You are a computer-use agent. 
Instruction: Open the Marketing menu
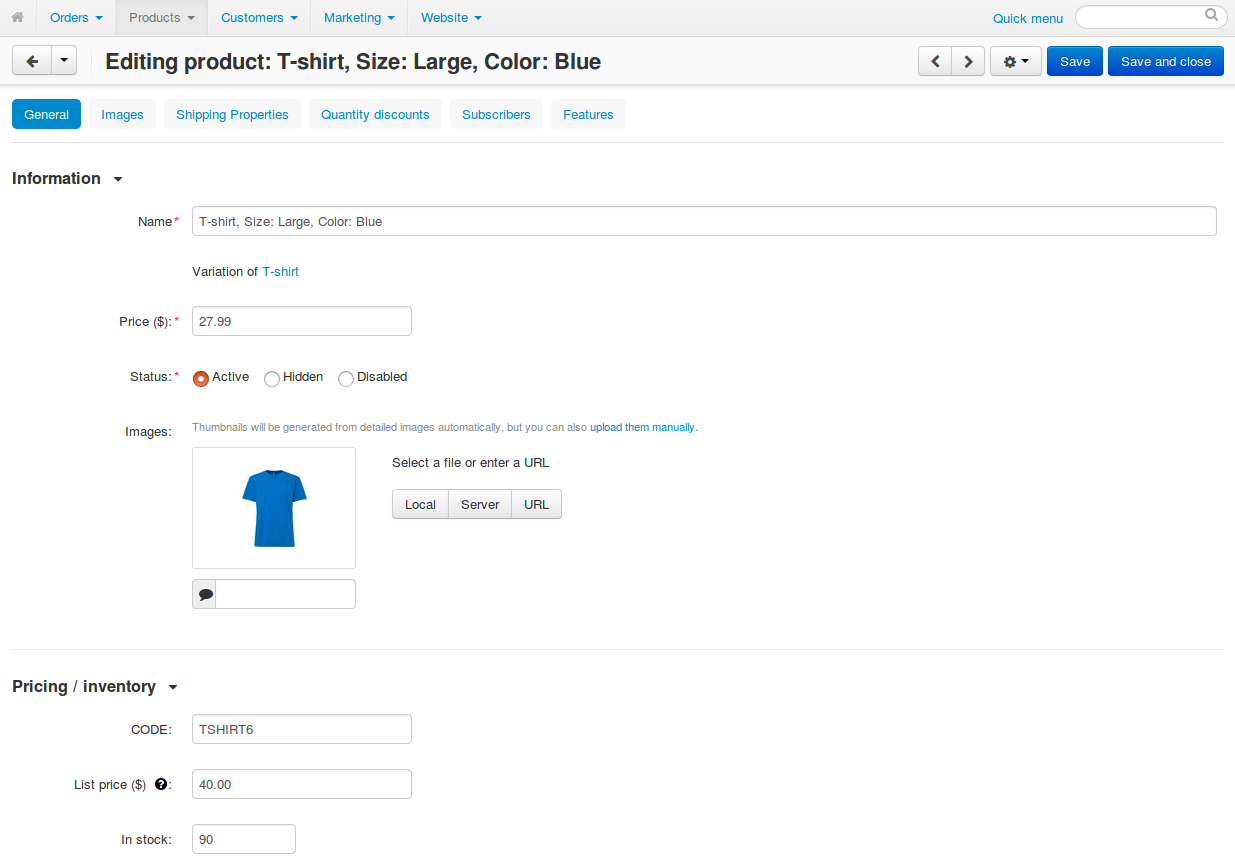click(x=359, y=17)
